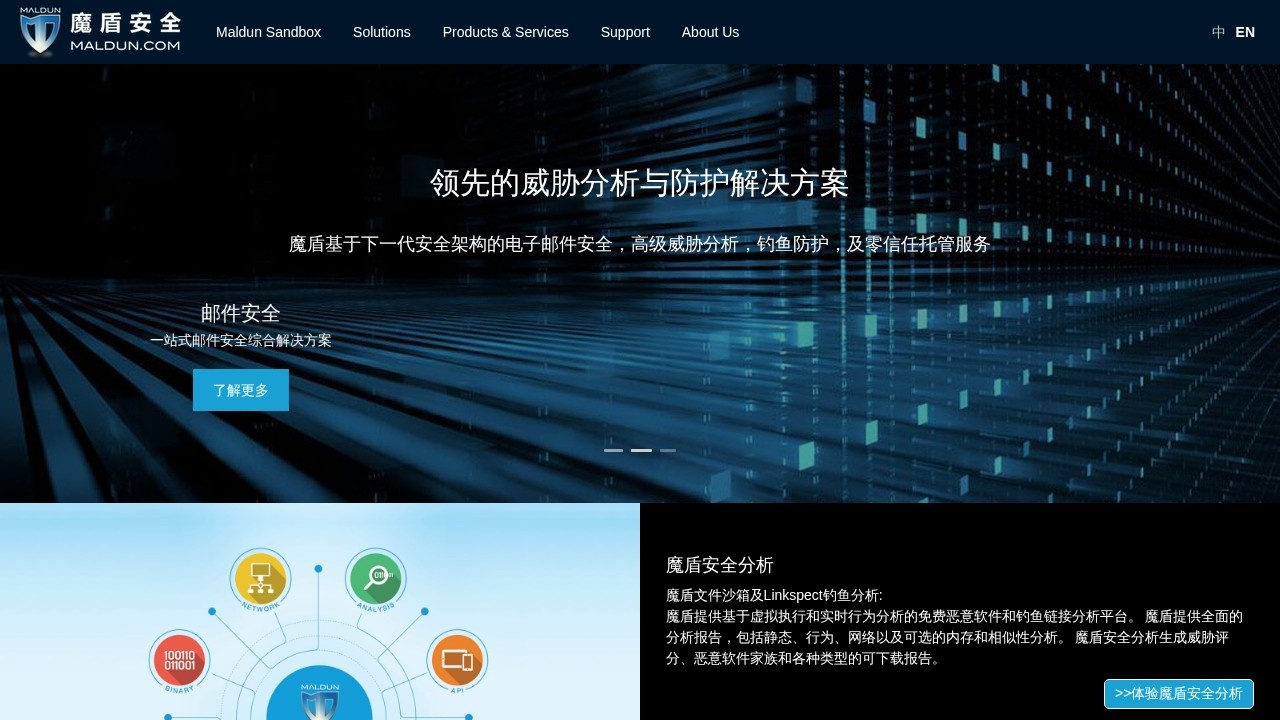Switch language to EN
The width and height of the screenshot is (1280, 720).
click(1245, 32)
